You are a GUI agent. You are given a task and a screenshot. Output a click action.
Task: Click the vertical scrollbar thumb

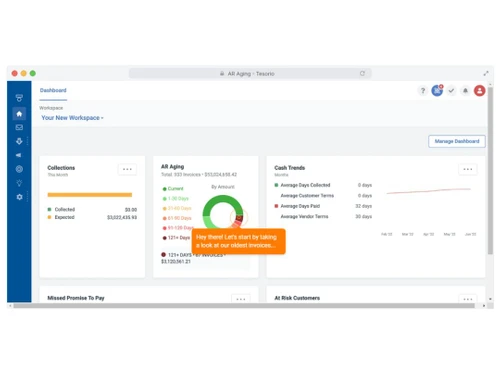[490, 170]
